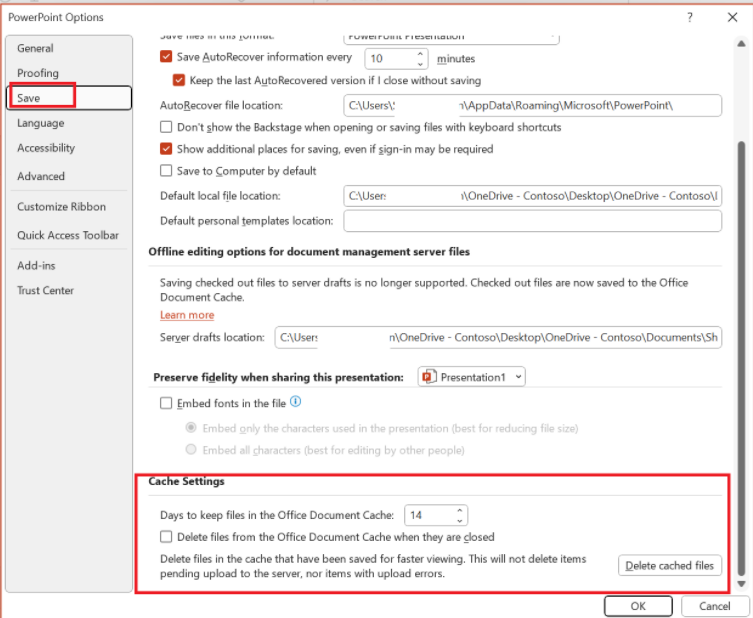Viewport: 753px width, 618px height.
Task: Click the vertical scrollbar thumb
Action: tap(741, 358)
